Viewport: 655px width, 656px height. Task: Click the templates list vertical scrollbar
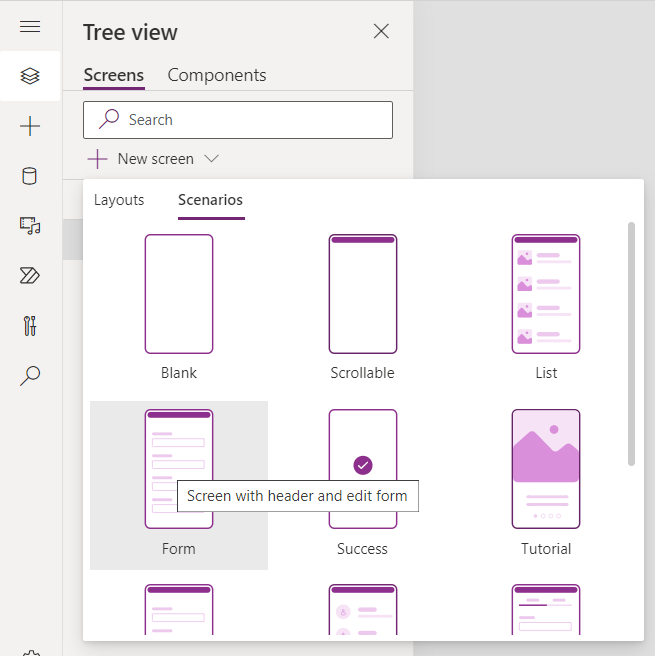tap(631, 343)
